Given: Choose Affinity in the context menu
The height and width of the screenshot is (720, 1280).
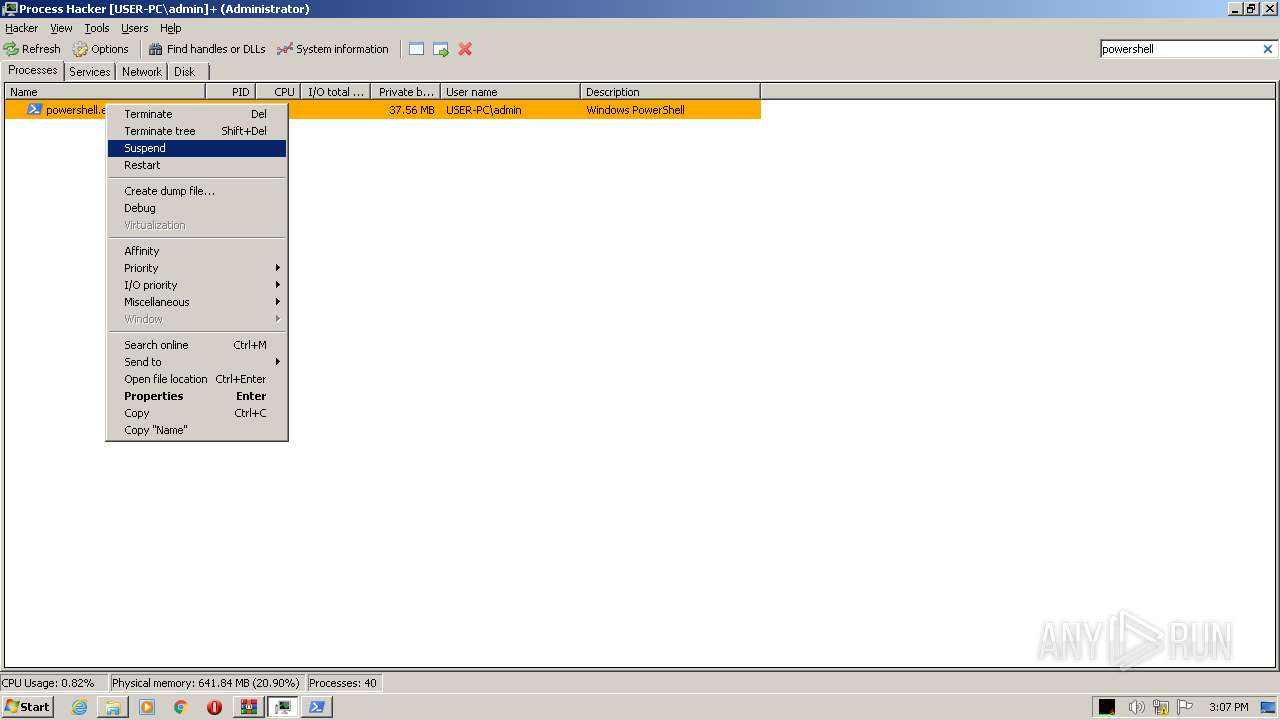Looking at the screenshot, I should 197,251.
